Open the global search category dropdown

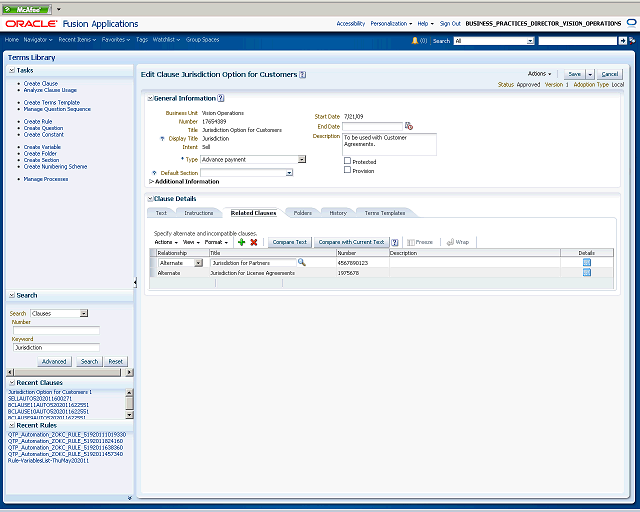pyautogui.click(x=530, y=41)
